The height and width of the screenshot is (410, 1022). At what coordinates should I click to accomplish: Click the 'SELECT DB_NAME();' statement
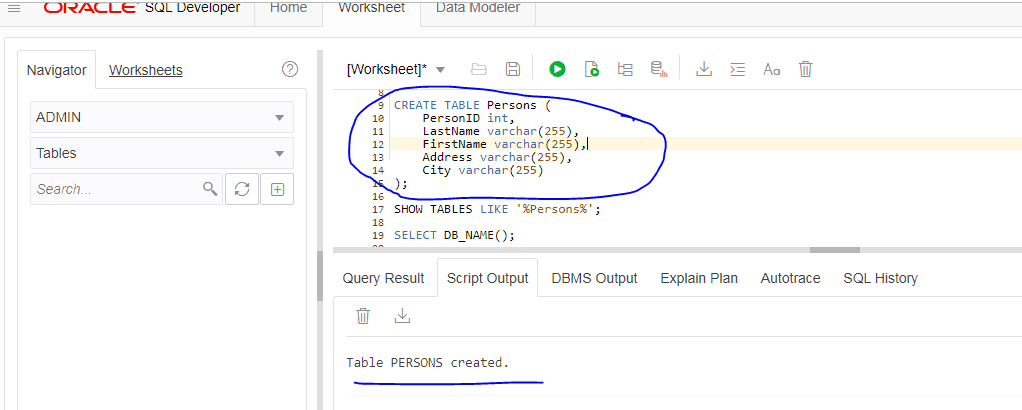454,235
